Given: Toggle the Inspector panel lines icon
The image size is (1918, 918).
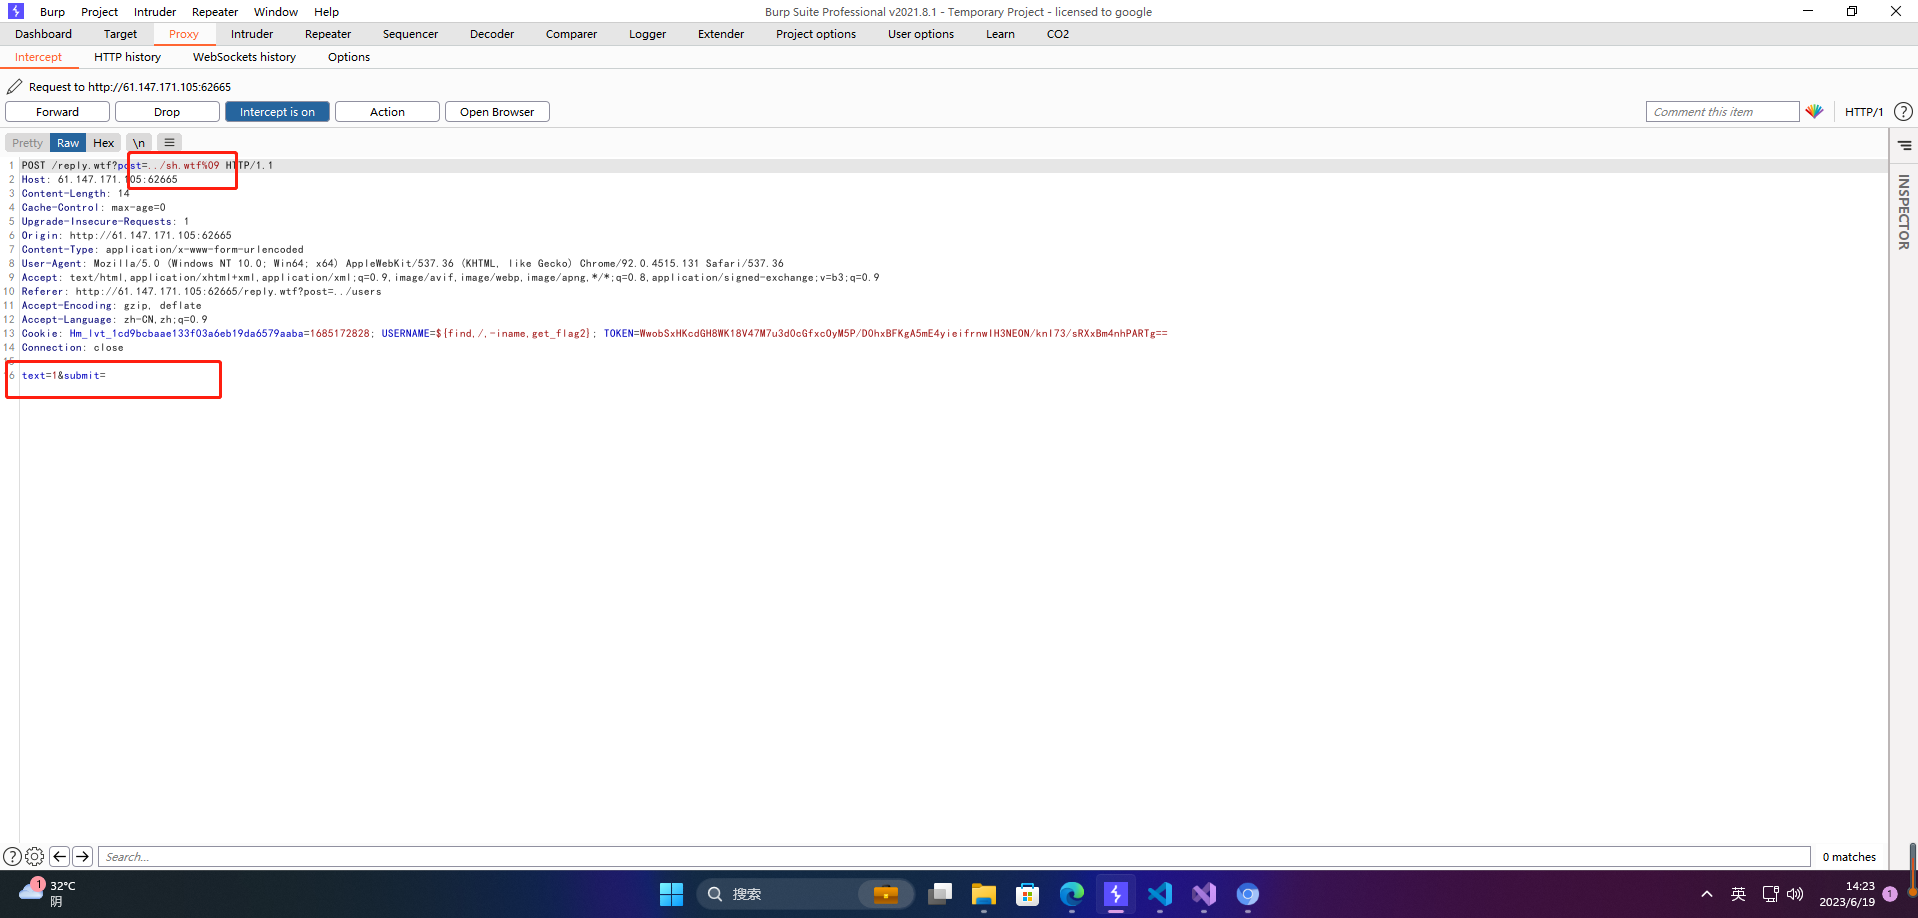Looking at the screenshot, I should [1904, 145].
